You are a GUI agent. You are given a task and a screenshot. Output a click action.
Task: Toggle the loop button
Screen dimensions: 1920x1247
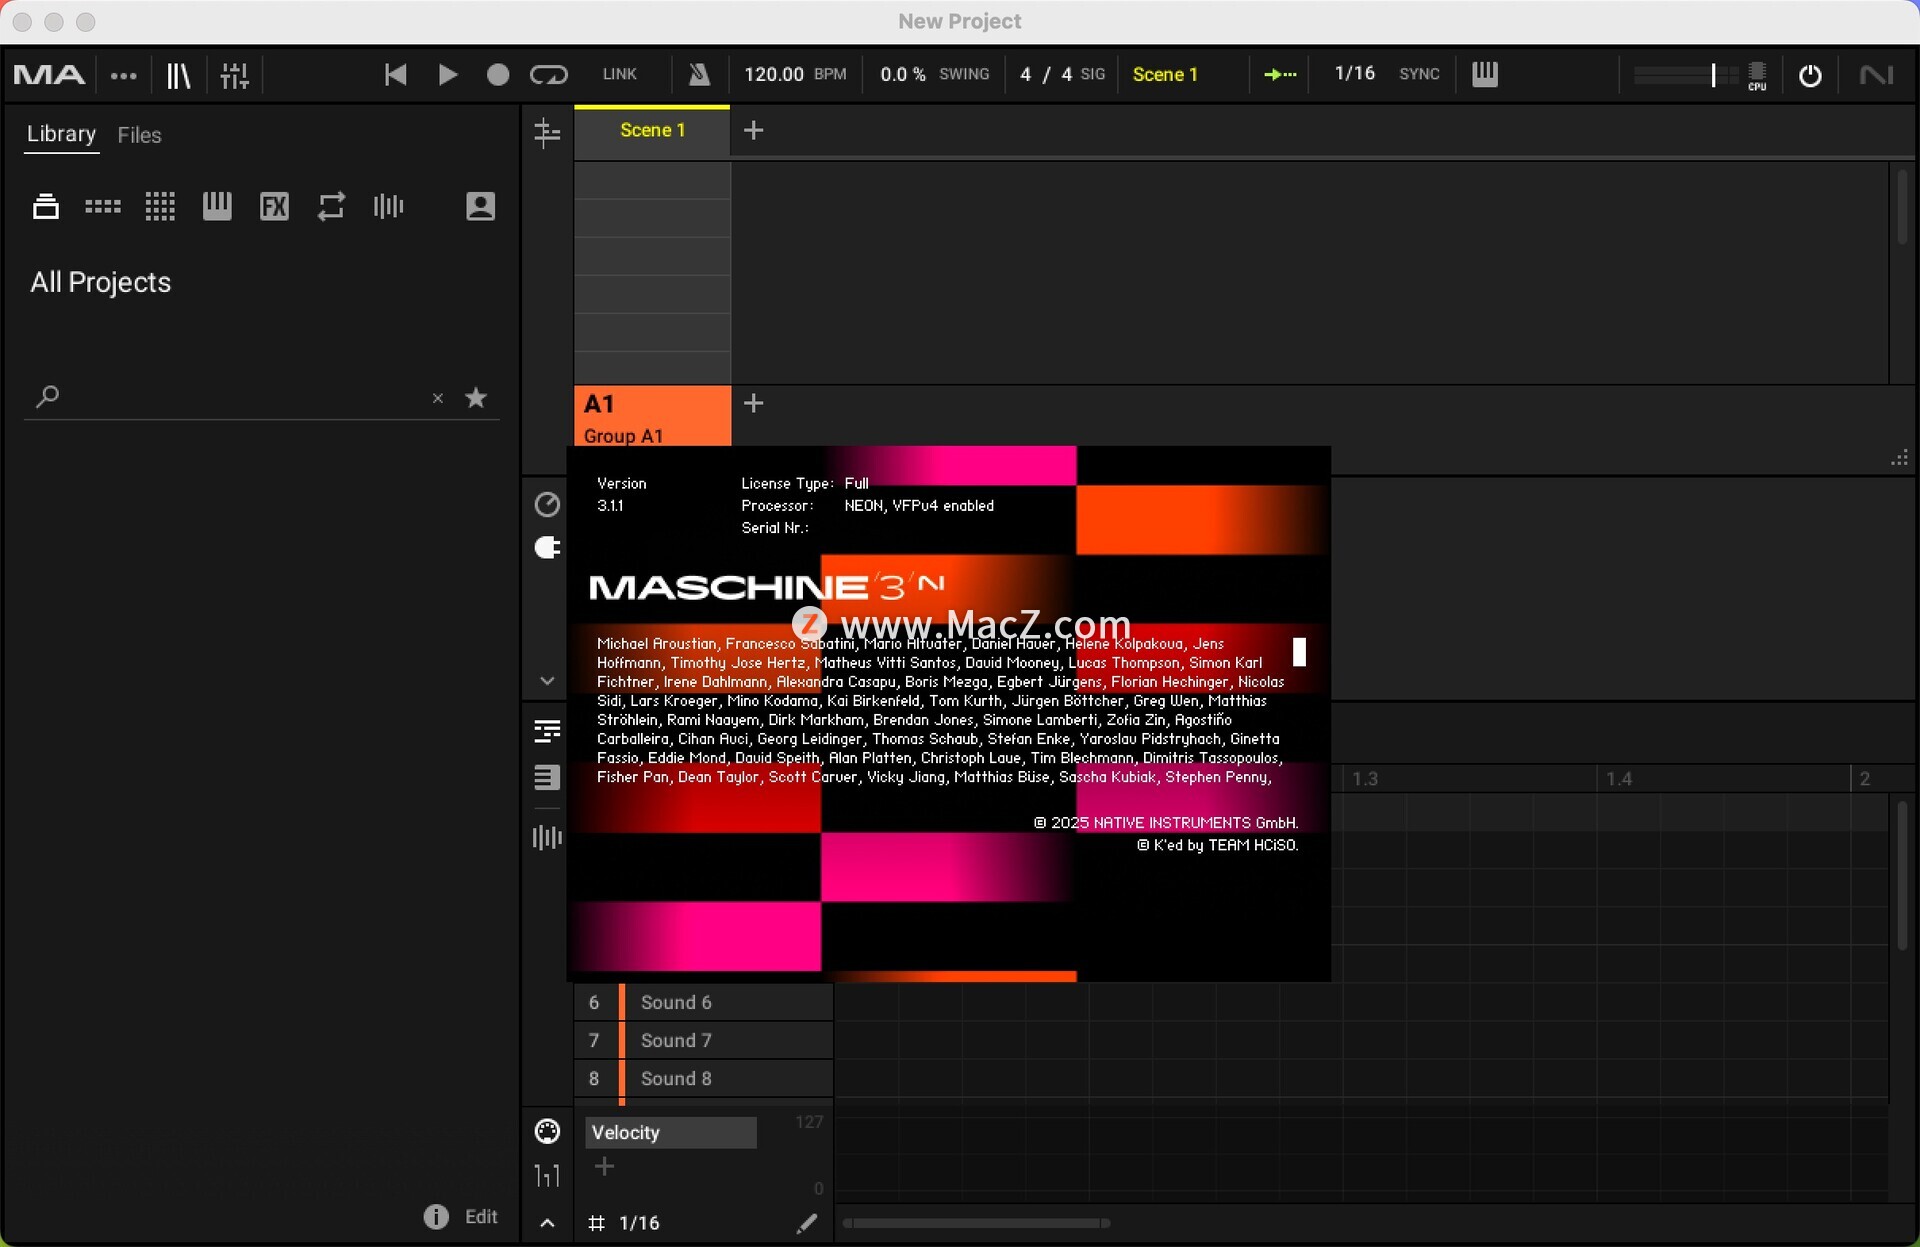[548, 75]
